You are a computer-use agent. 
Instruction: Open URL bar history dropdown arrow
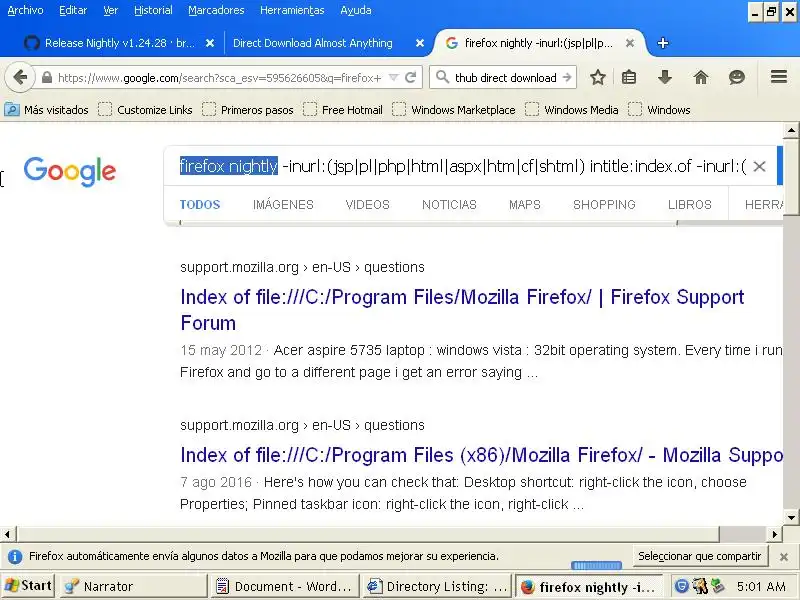[x=393, y=78]
